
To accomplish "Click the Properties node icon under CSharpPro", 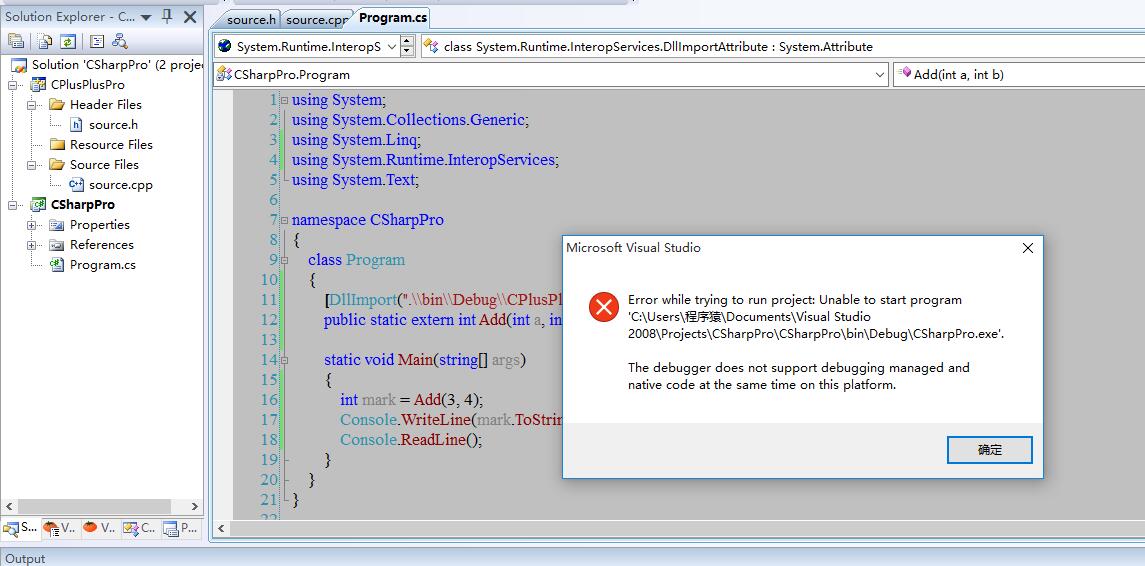I will click(x=57, y=225).
